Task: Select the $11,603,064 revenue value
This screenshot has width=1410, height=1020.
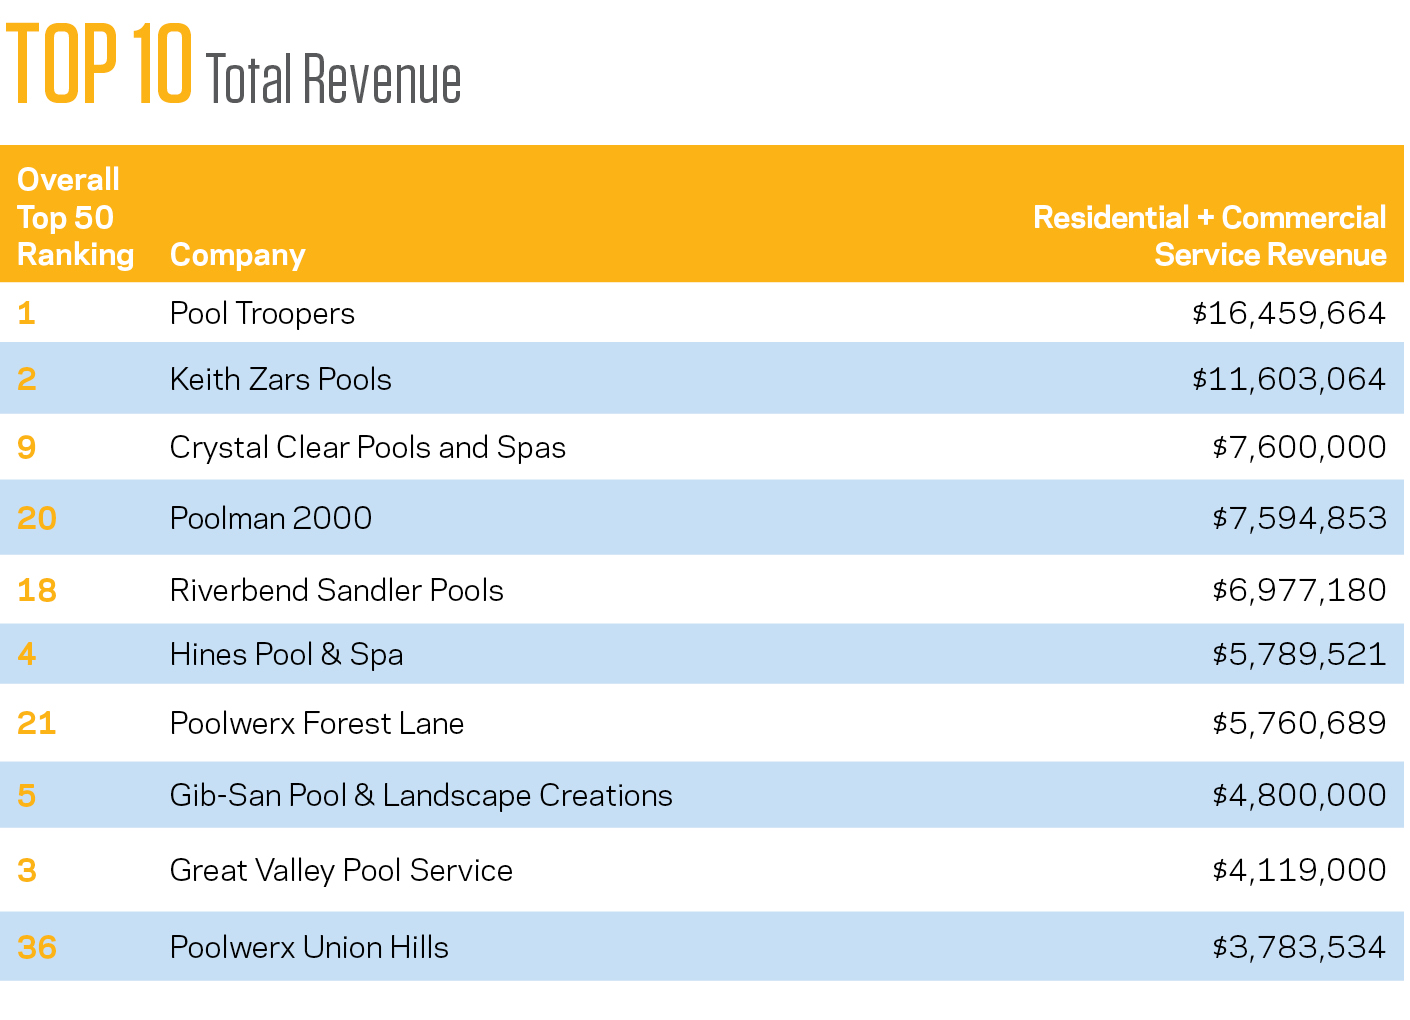Action: pyautogui.click(x=1288, y=380)
